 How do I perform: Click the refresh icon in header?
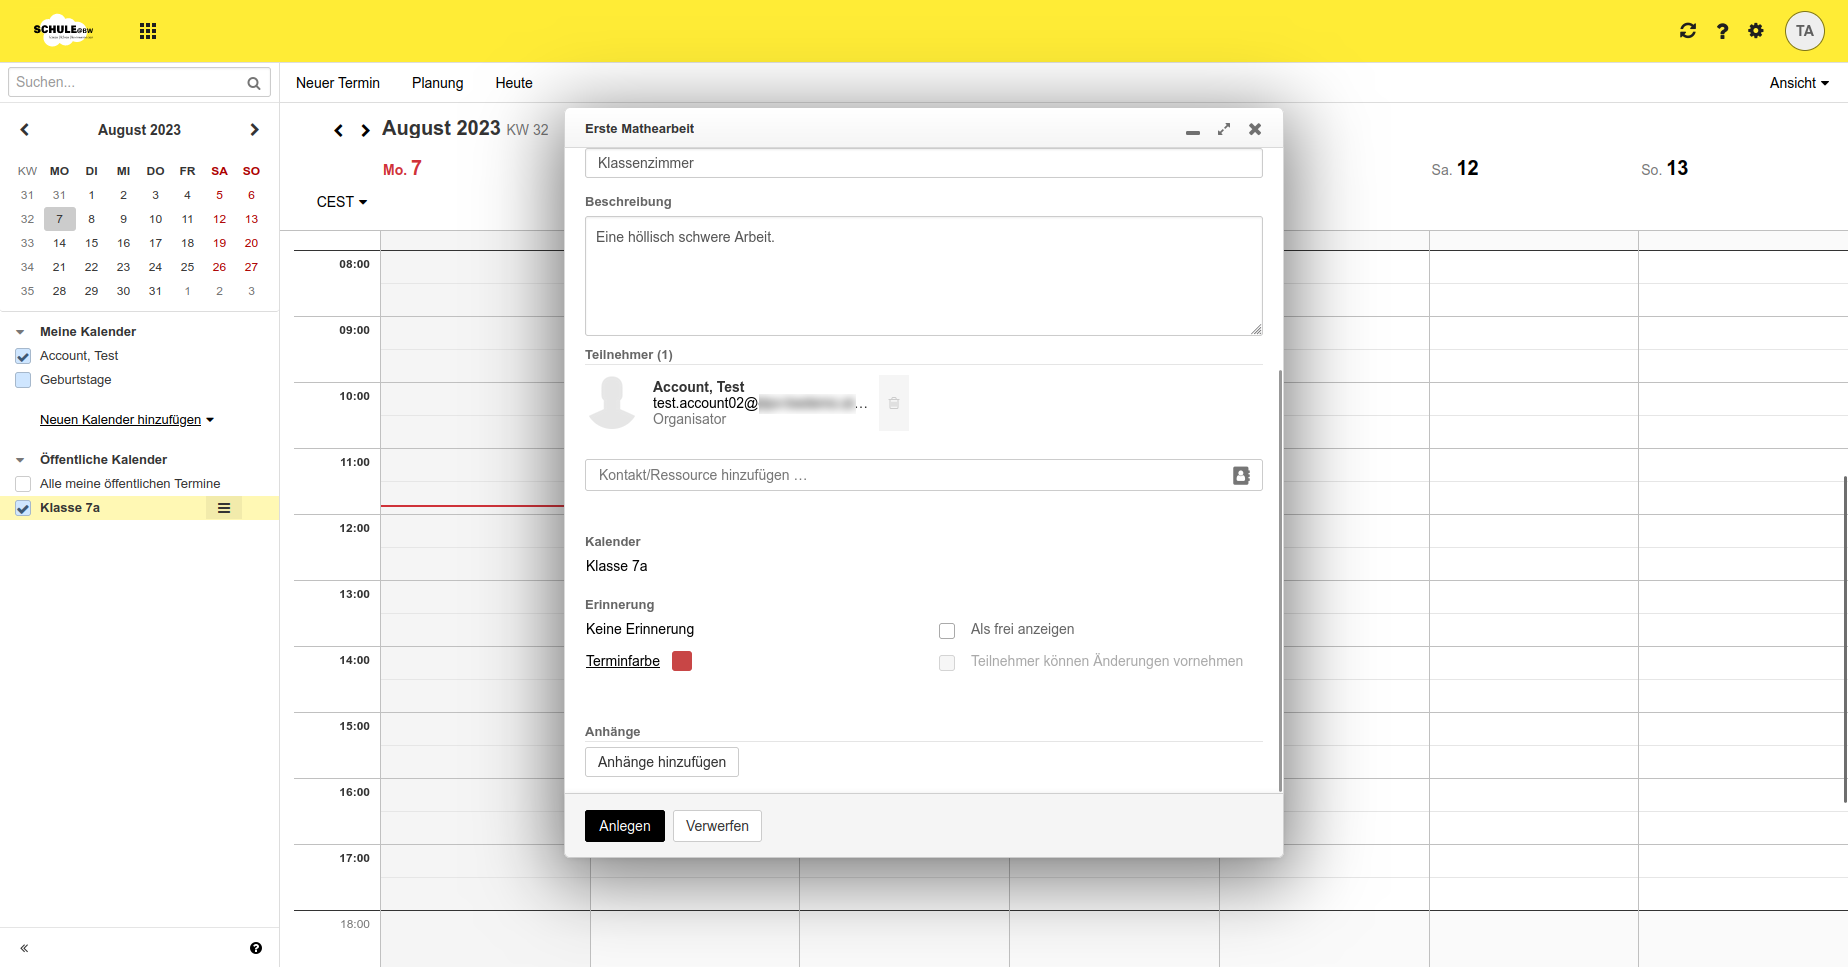click(1688, 31)
